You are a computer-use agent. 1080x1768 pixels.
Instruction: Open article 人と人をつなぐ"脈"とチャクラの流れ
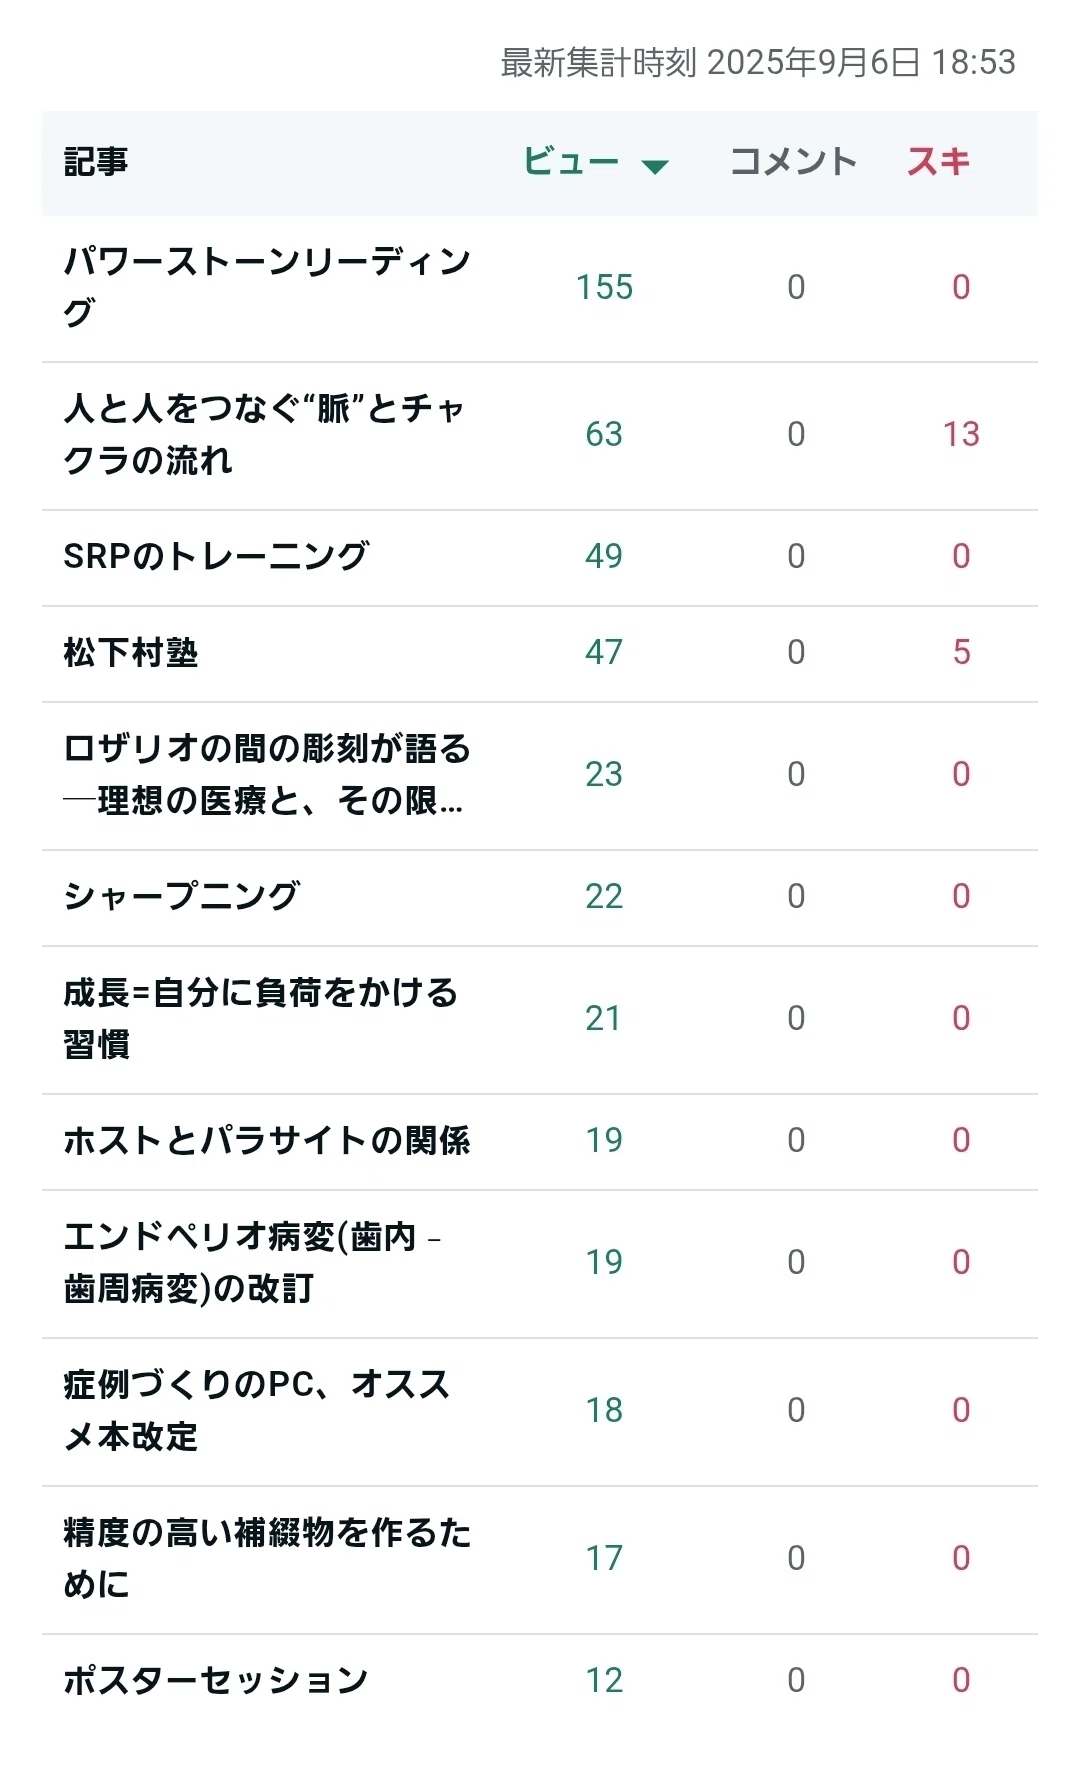pos(264,434)
